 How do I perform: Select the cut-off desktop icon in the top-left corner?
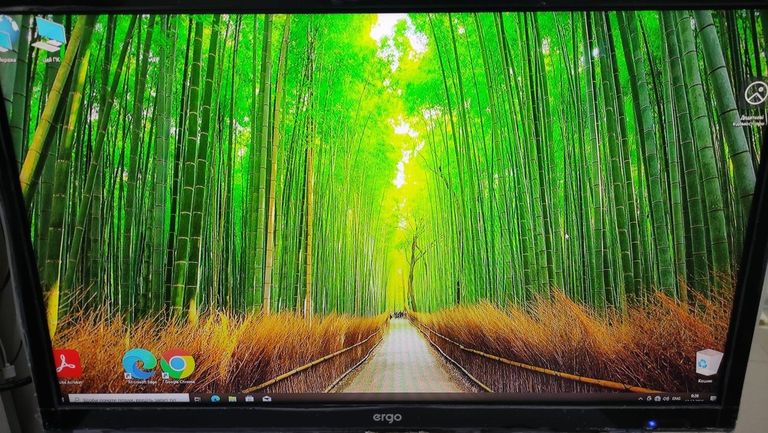click(x=8, y=35)
